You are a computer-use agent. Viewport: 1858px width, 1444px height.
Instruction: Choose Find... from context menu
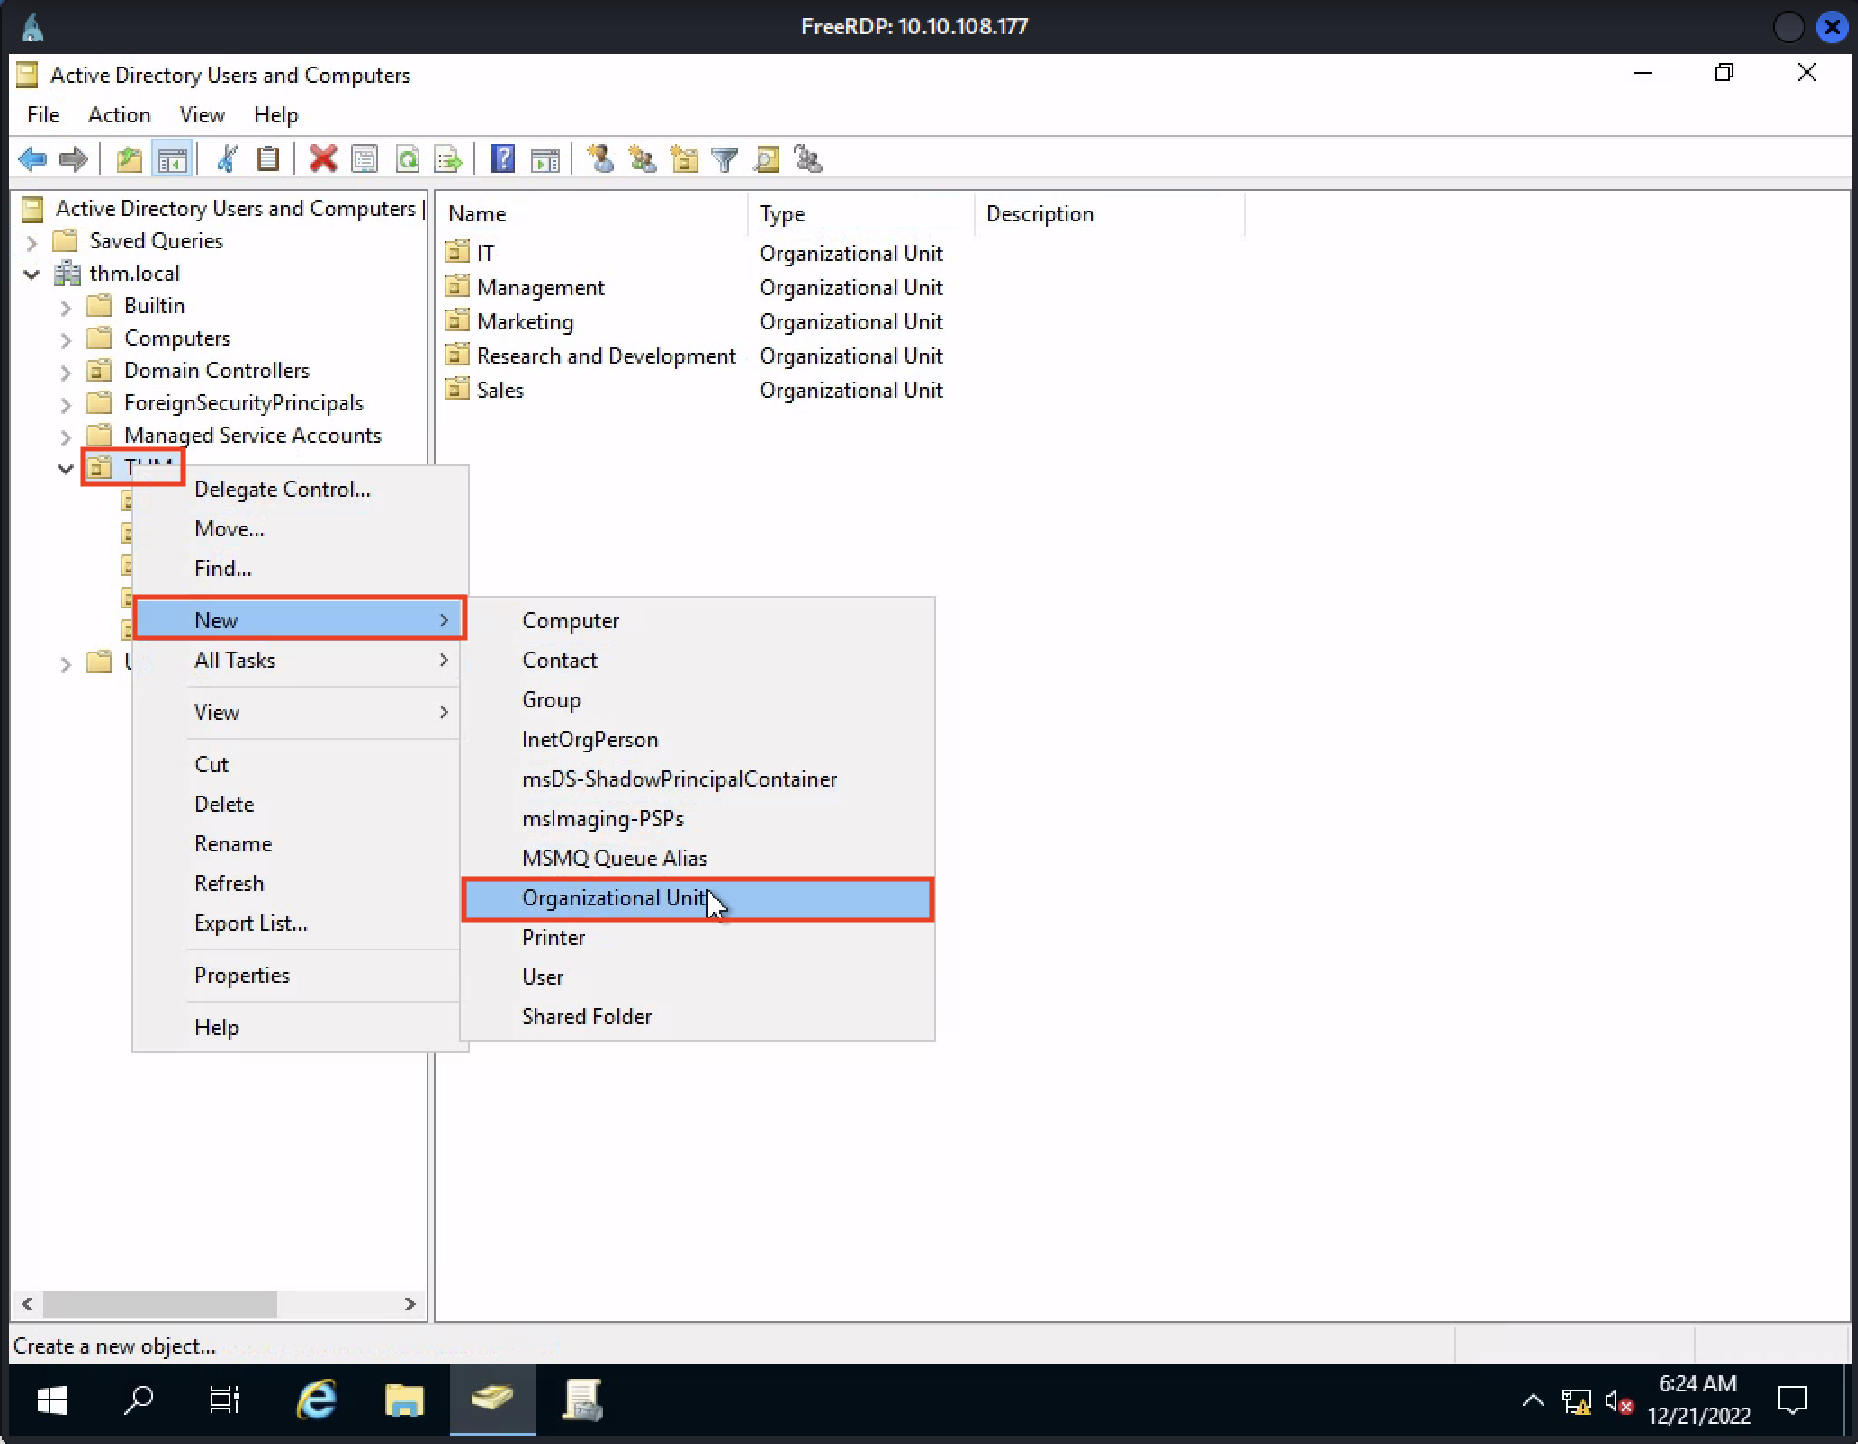coord(300,568)
